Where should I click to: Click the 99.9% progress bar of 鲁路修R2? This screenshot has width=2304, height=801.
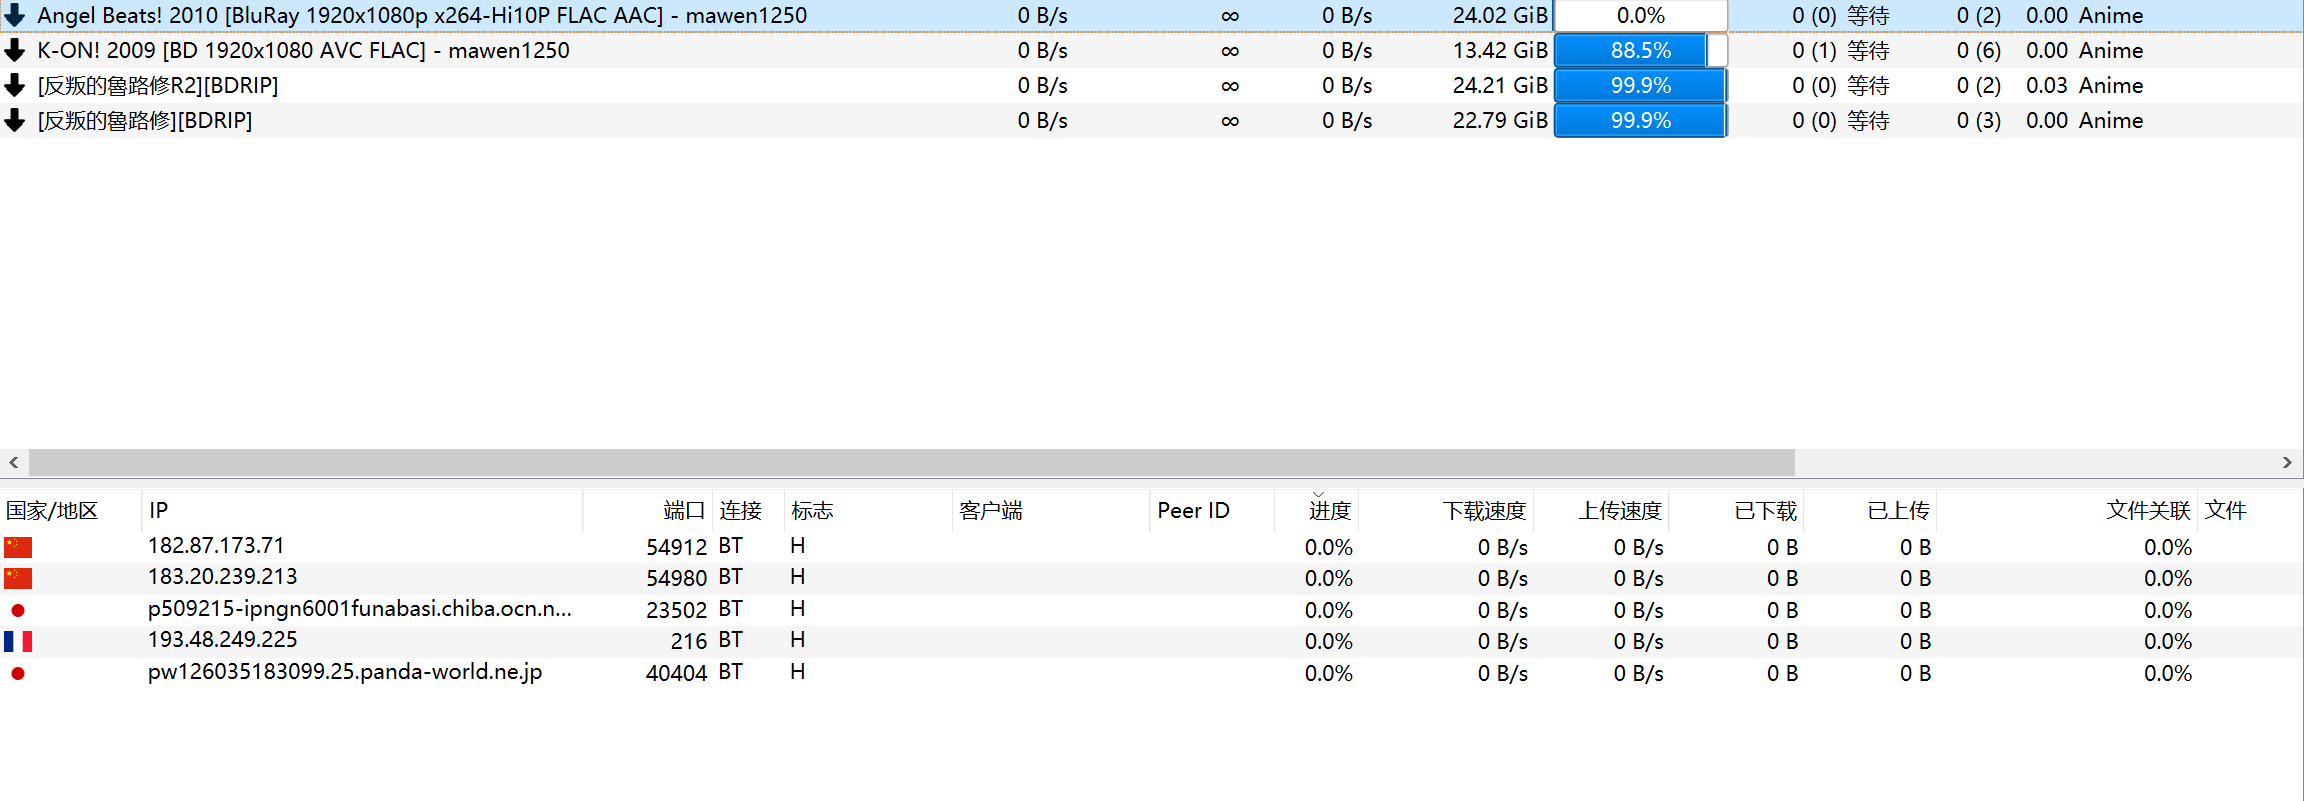click(x=1641, y=85)
